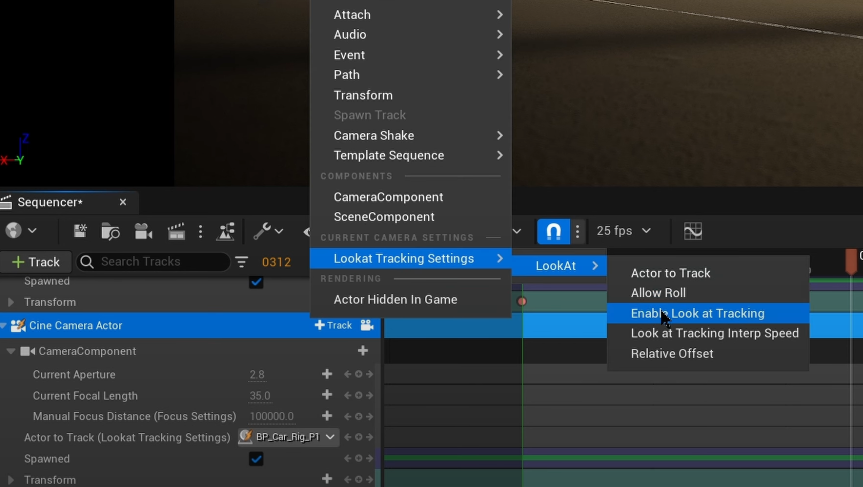This screenshot has width=863, height=487.
Task: Open the 25 fps frame rate dropdown
Action: [x=623, y=231]
